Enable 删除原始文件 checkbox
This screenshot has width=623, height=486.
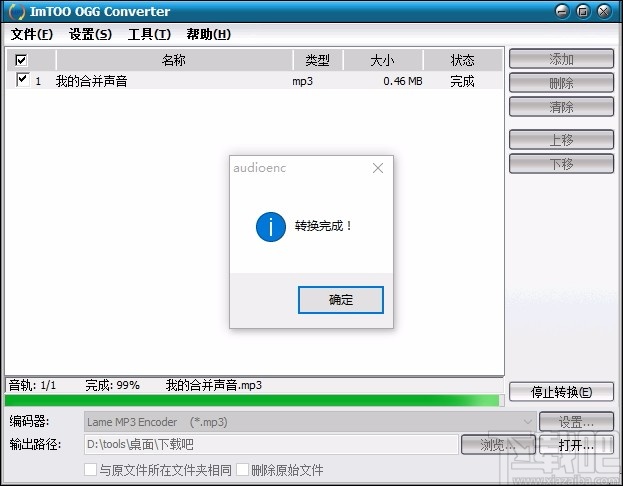pyautogui.click(x=242, y=470)
